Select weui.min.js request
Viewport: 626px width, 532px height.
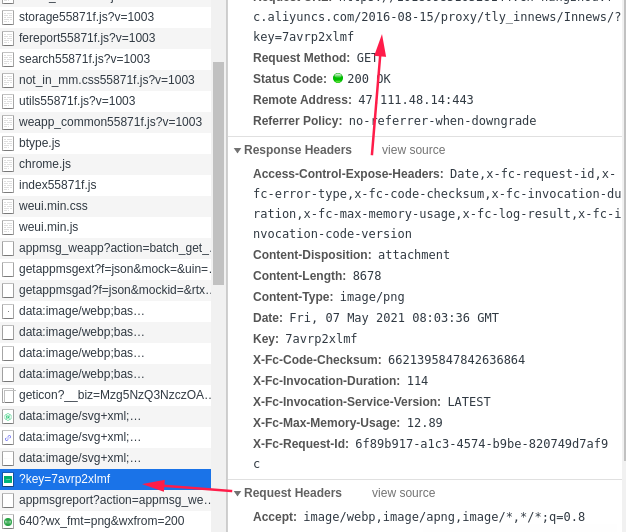coord(106,227)
